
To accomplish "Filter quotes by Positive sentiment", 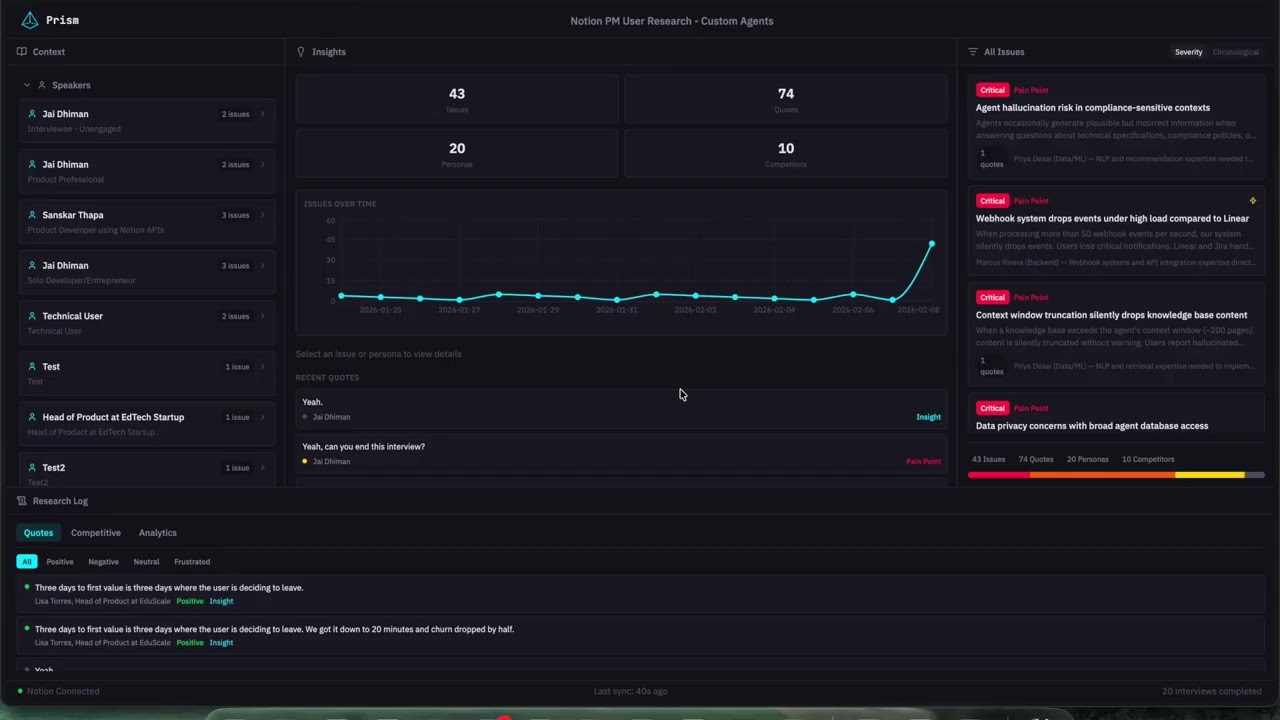I will click(60, 562).
